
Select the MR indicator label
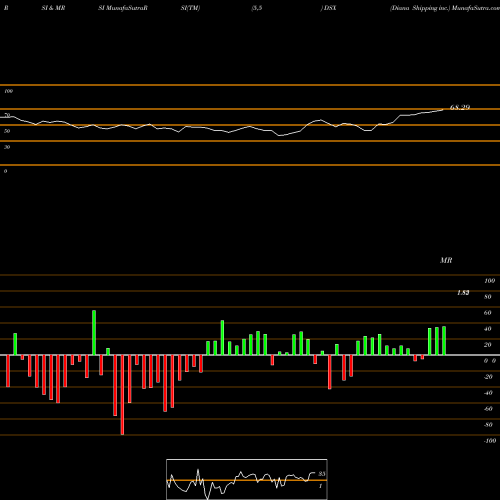(446, 260)
